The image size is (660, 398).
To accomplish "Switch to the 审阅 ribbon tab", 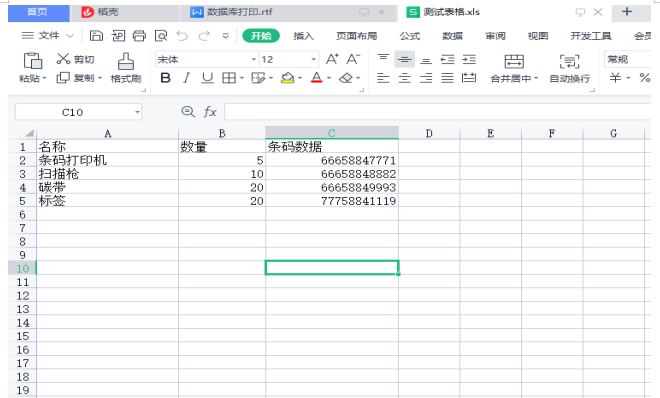I will (495, 36).
